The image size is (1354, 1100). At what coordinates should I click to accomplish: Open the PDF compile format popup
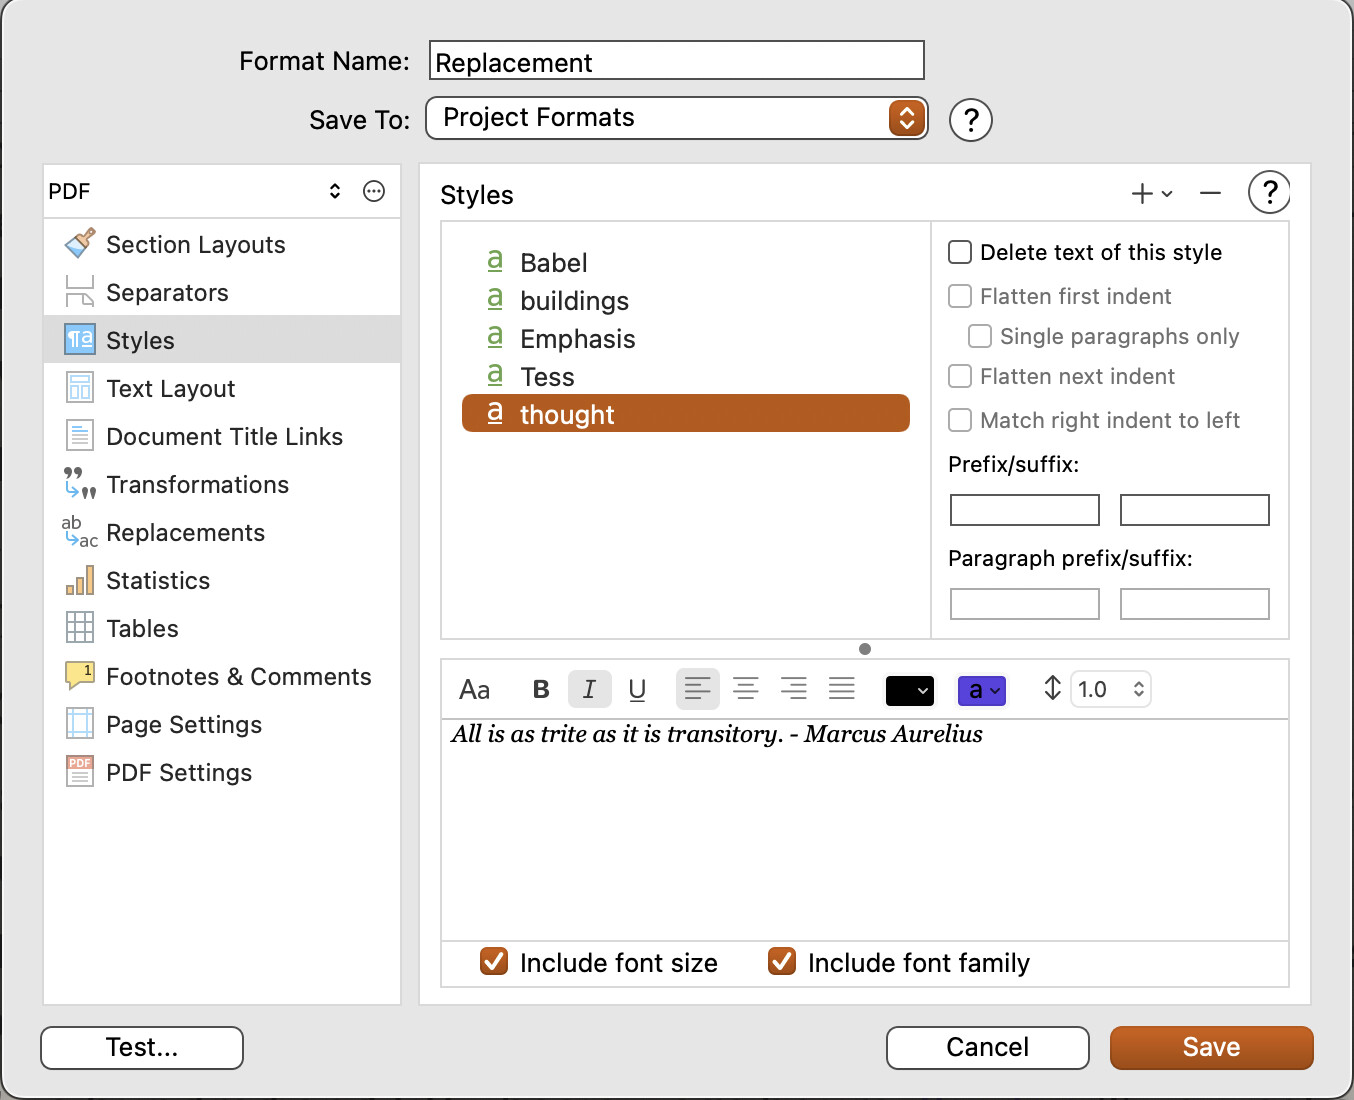[195, 191]
